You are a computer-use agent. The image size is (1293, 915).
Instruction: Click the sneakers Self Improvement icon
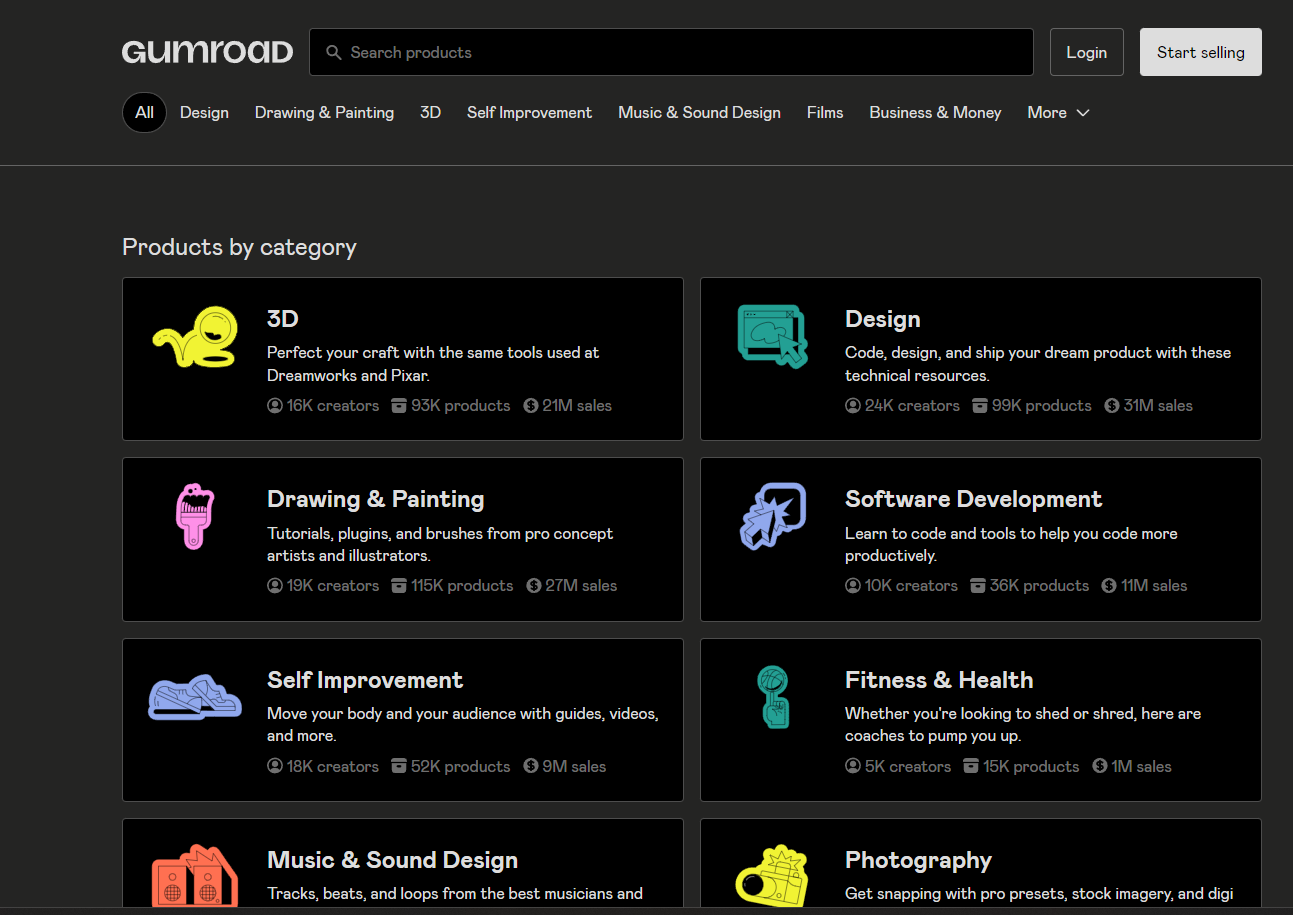click(x=194, y=698)
